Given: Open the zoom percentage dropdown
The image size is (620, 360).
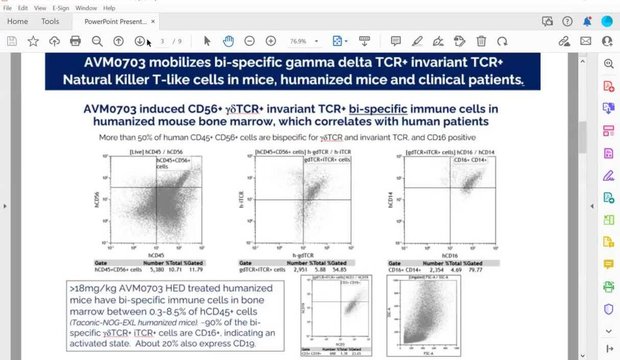Looking at the screenshot, I should click(x=316, y=41).
